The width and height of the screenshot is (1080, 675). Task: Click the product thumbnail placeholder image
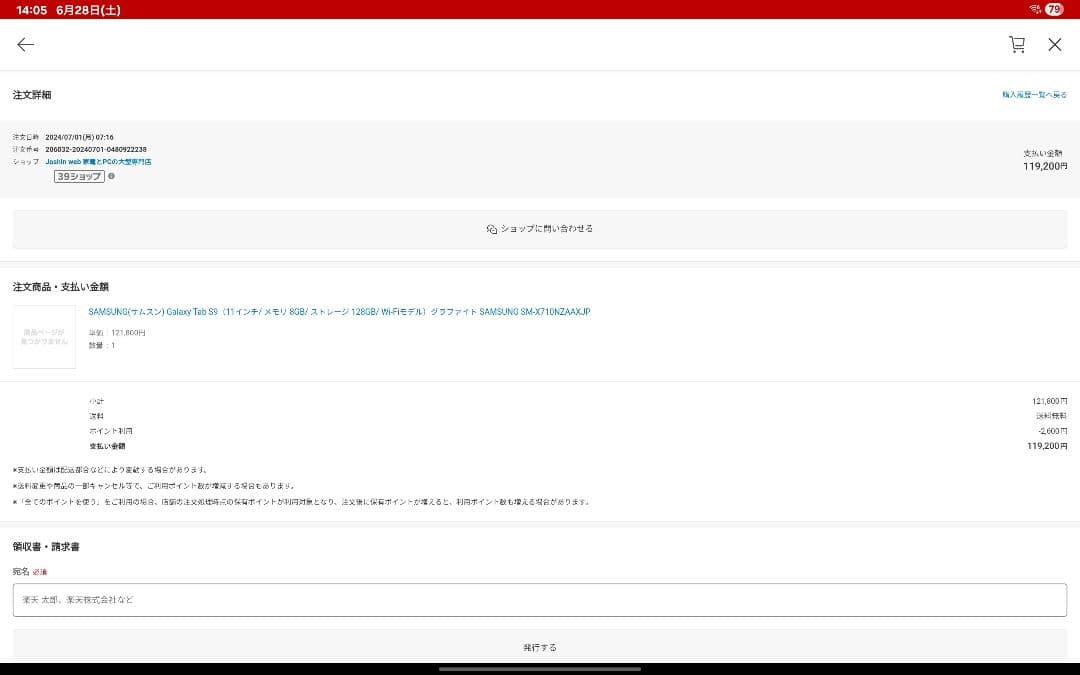click(44, 337)
